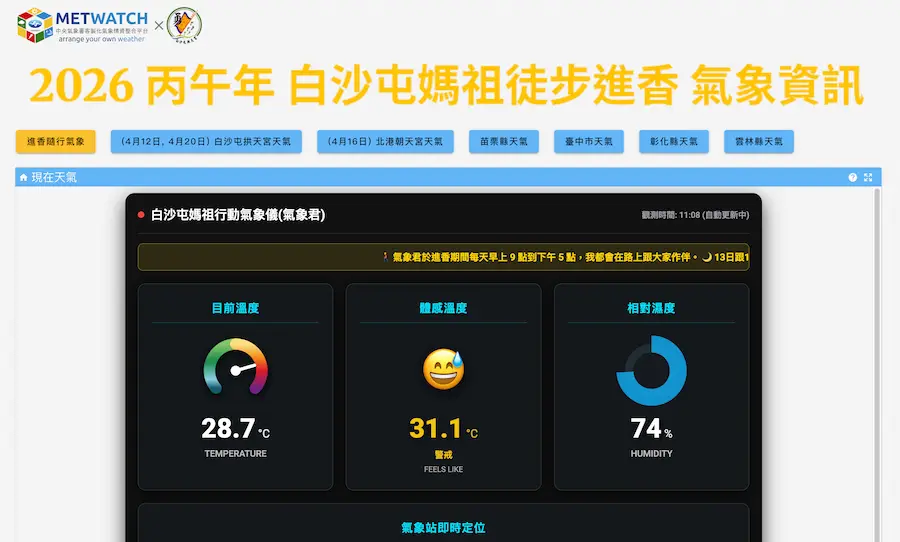Open the help question mark icon
900x542 pixels.
(853, 178)
